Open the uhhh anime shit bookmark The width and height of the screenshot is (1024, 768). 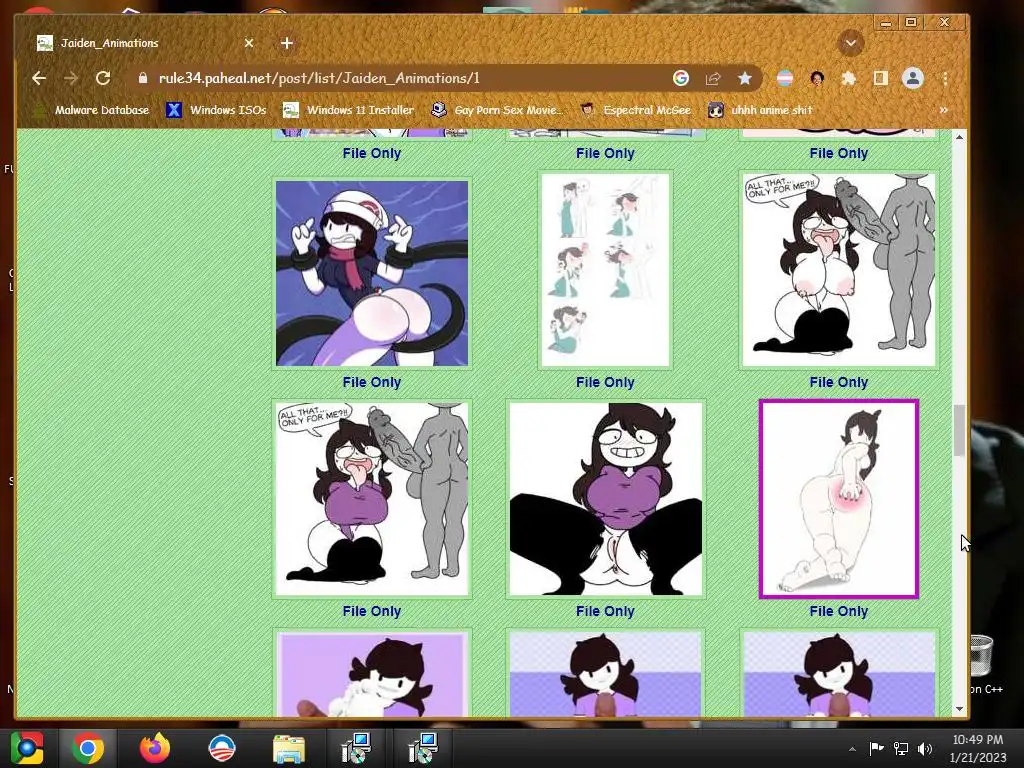[760, 110]
